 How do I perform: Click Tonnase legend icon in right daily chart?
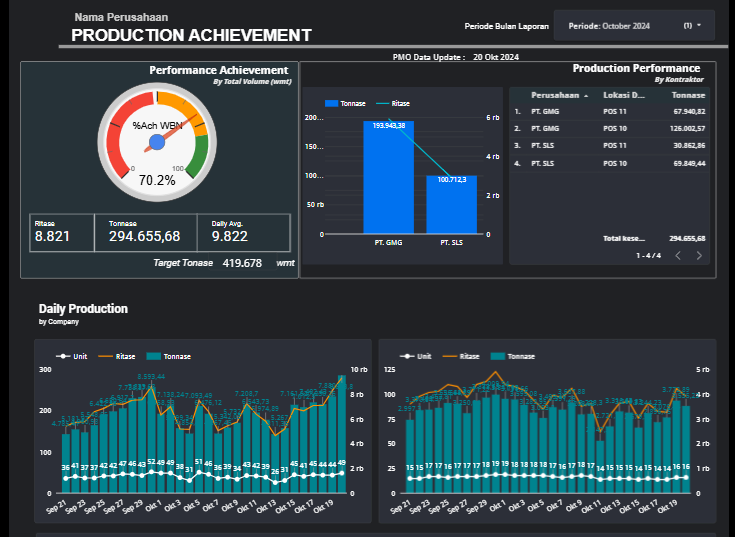point(496,356)
